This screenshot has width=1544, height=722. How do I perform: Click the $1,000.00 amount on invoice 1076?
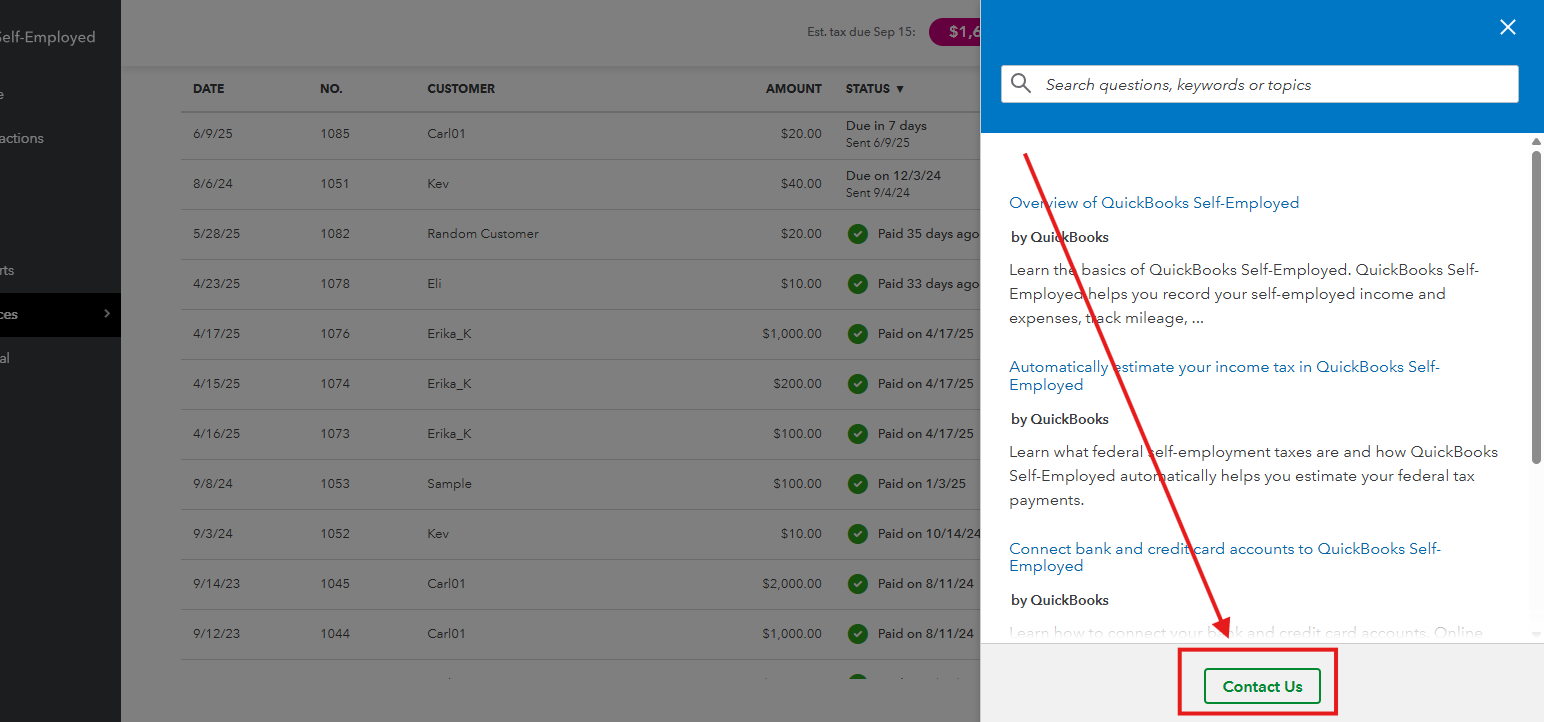(x=792, y=334)
